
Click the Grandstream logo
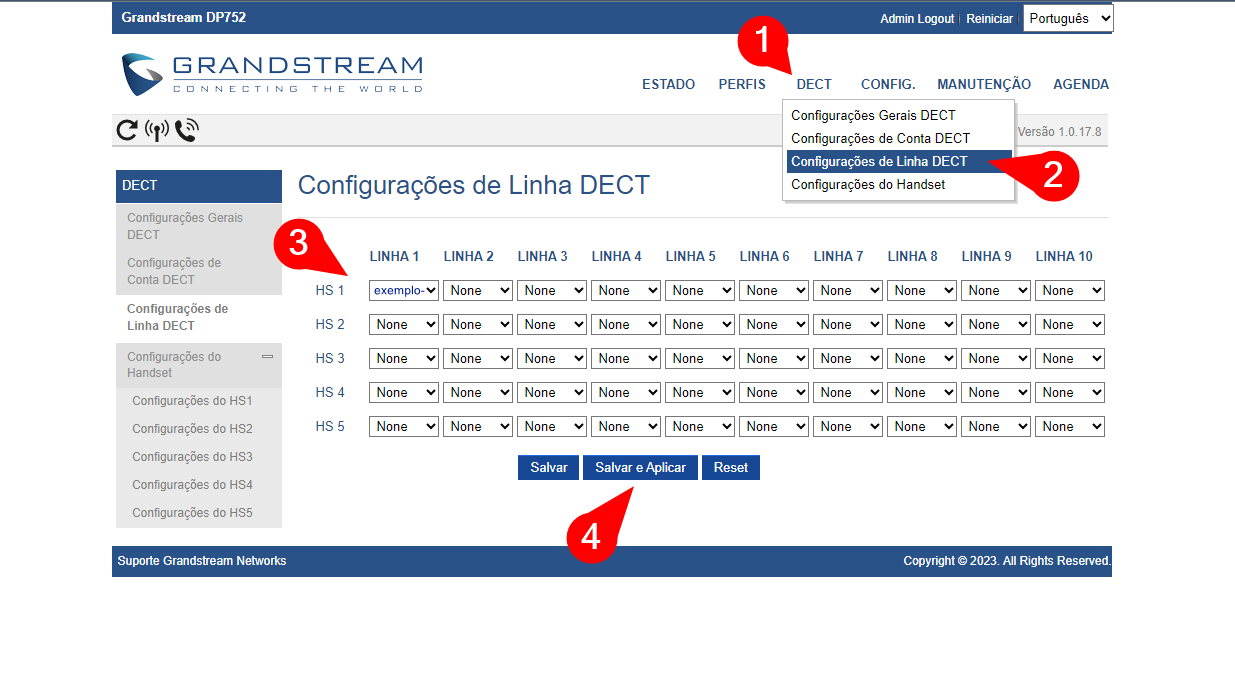pyautogui.click(x=272, y=75)
